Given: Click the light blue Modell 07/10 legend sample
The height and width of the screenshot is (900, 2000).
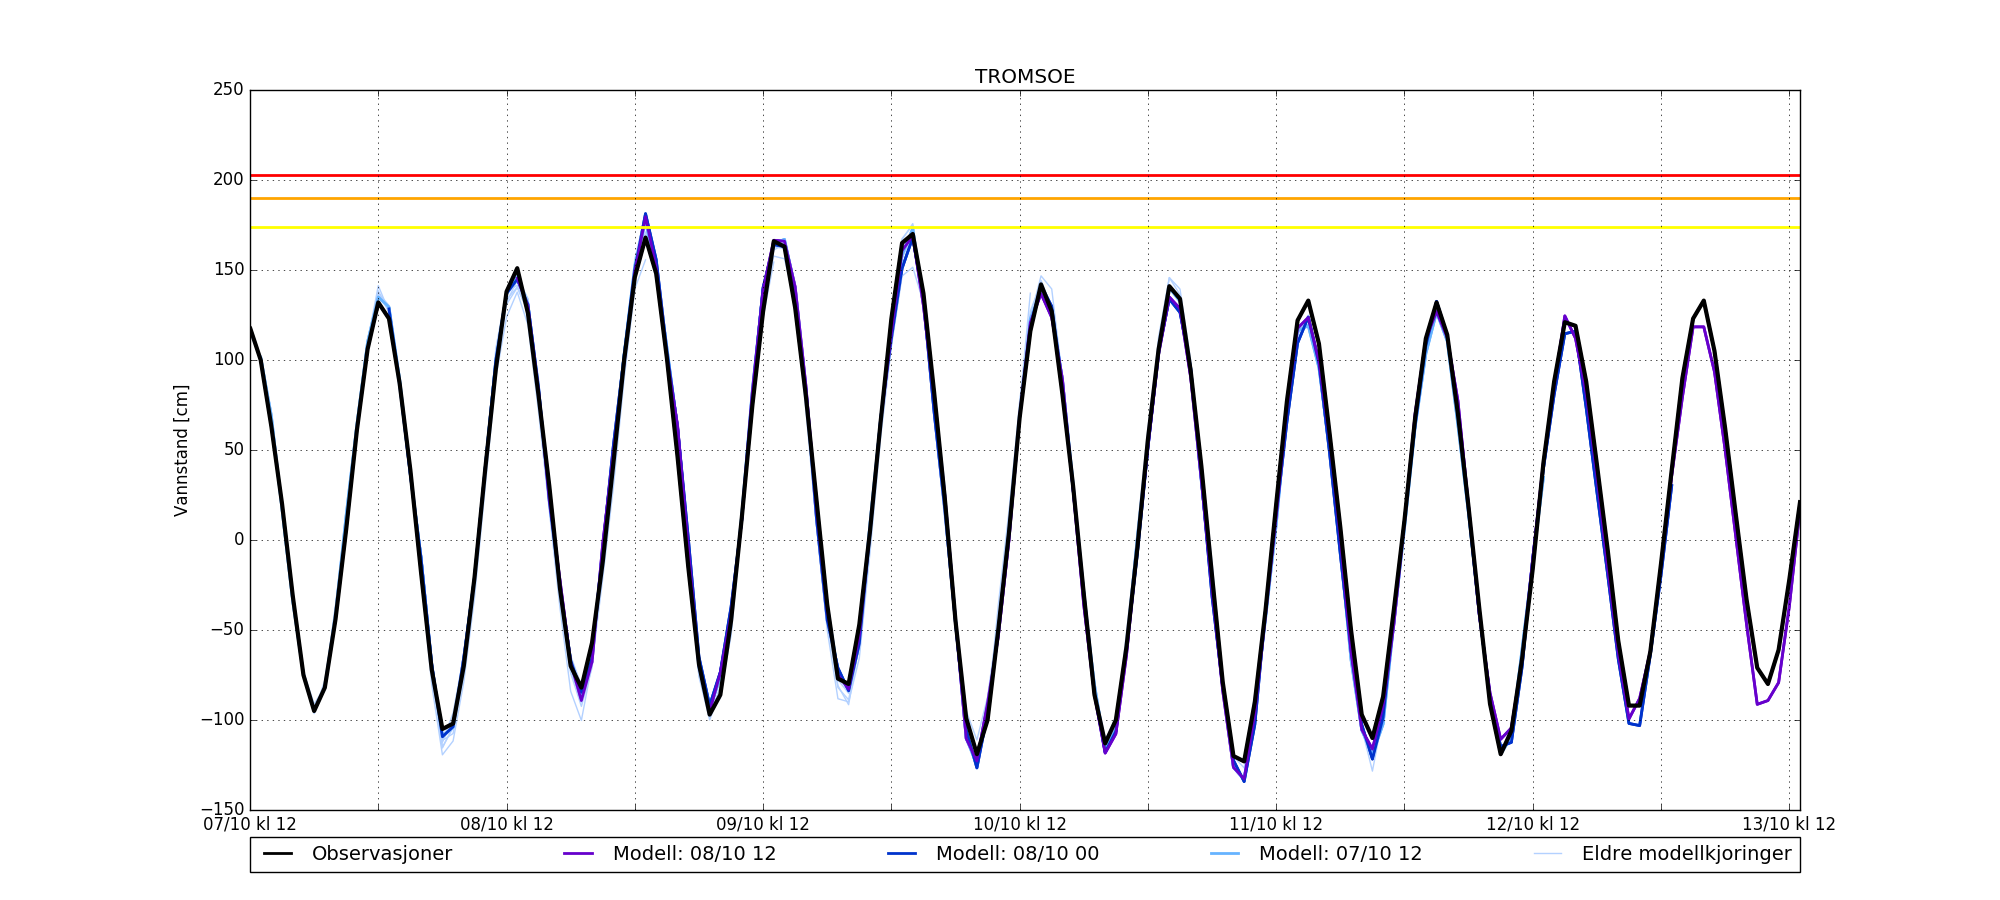Looking at the screenshot, I should 1225,854.
